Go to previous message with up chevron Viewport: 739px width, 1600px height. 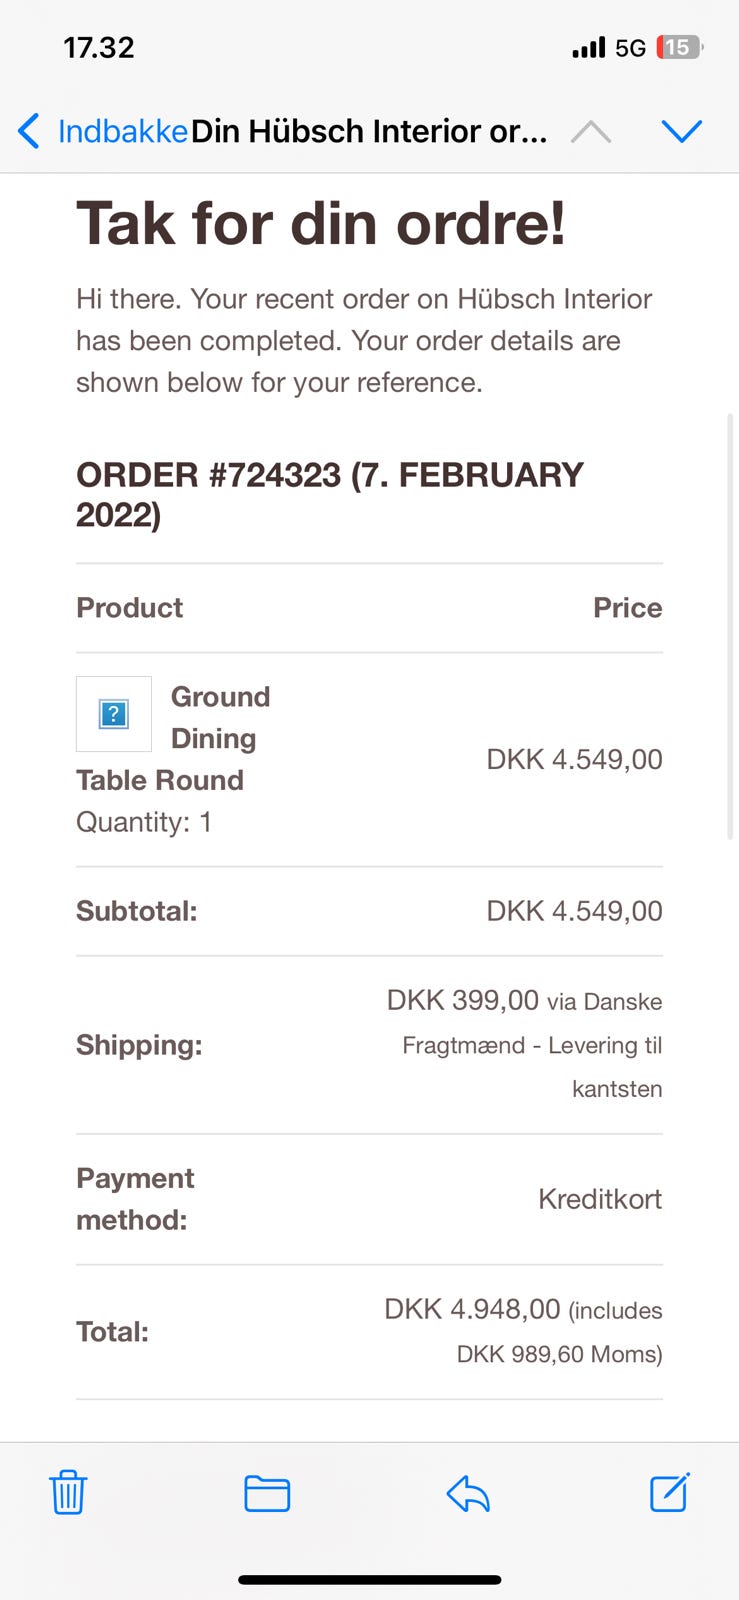pos(591,131)
